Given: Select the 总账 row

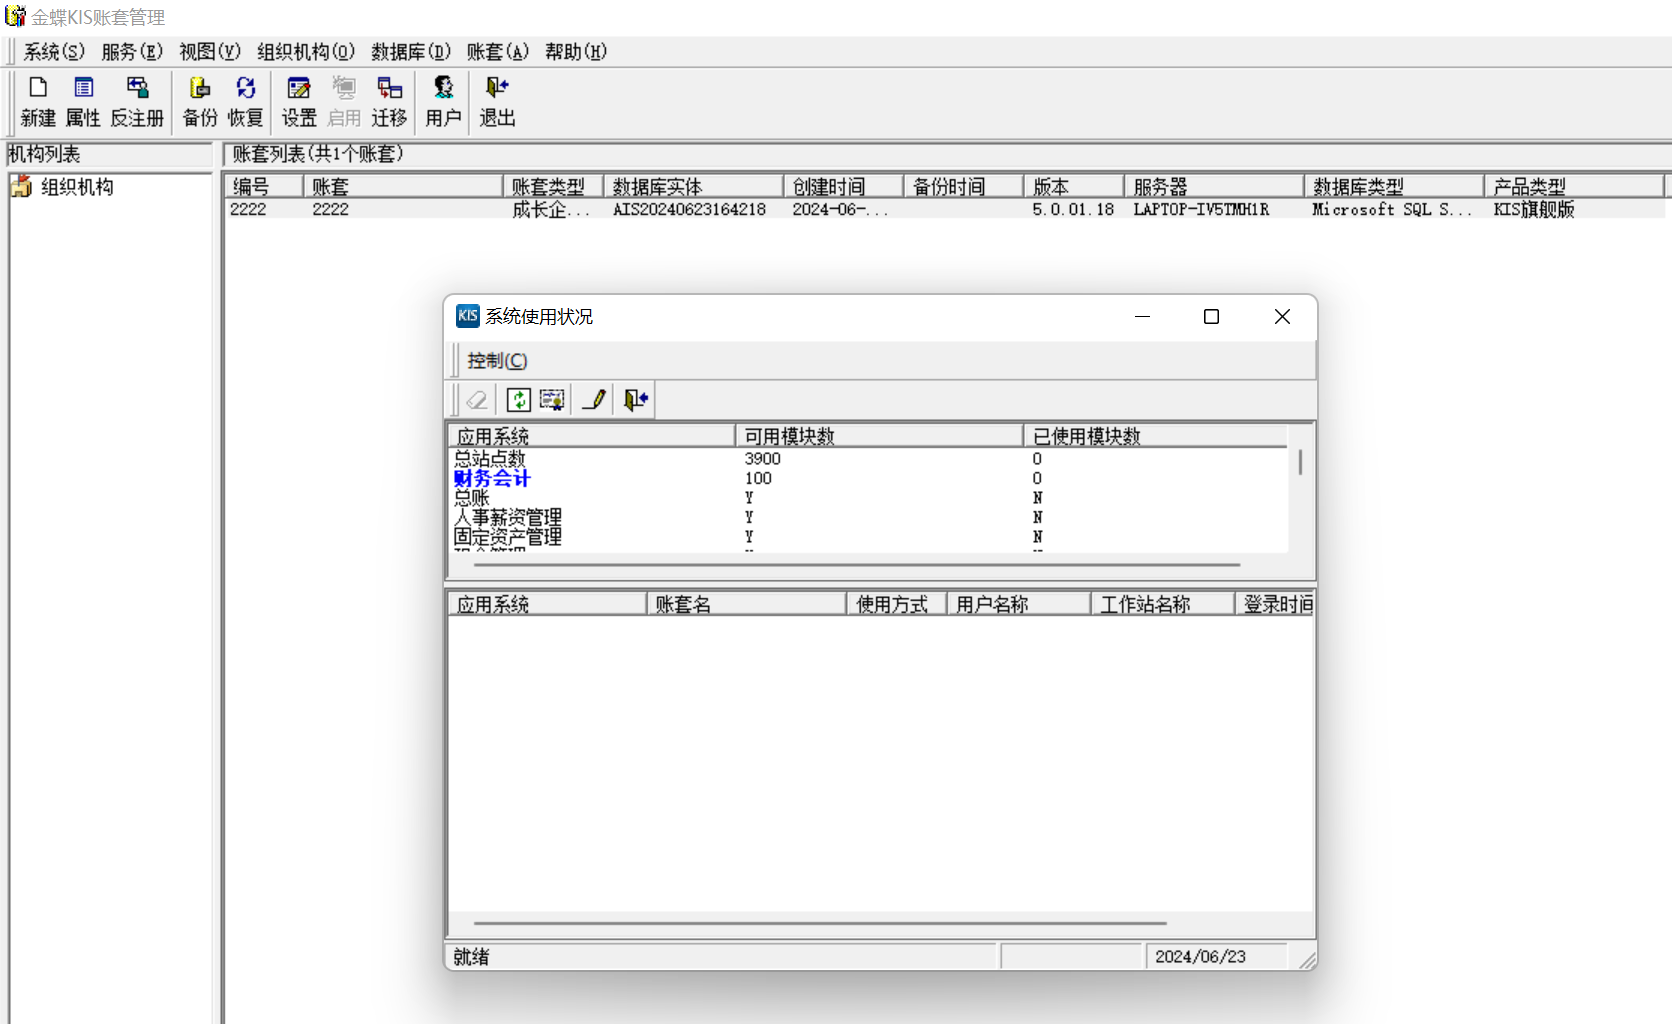Looking at the screenshot, I should point(867,497).
